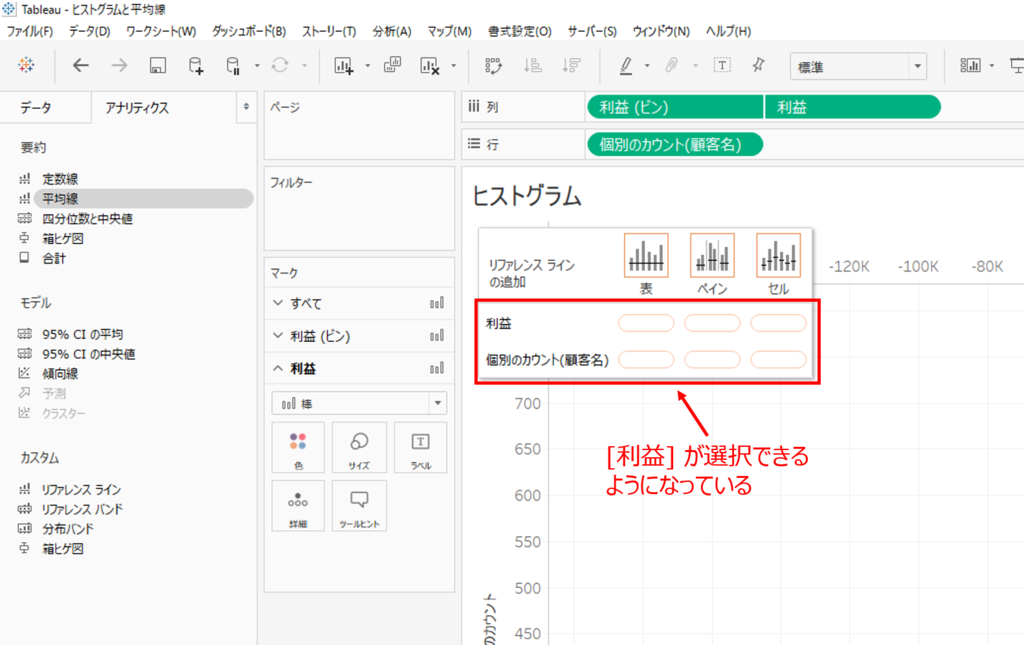Screen dimensions: 1024x645
Task: Open the new worksheet dropdown arrow
Action: (x=368, y=66)
